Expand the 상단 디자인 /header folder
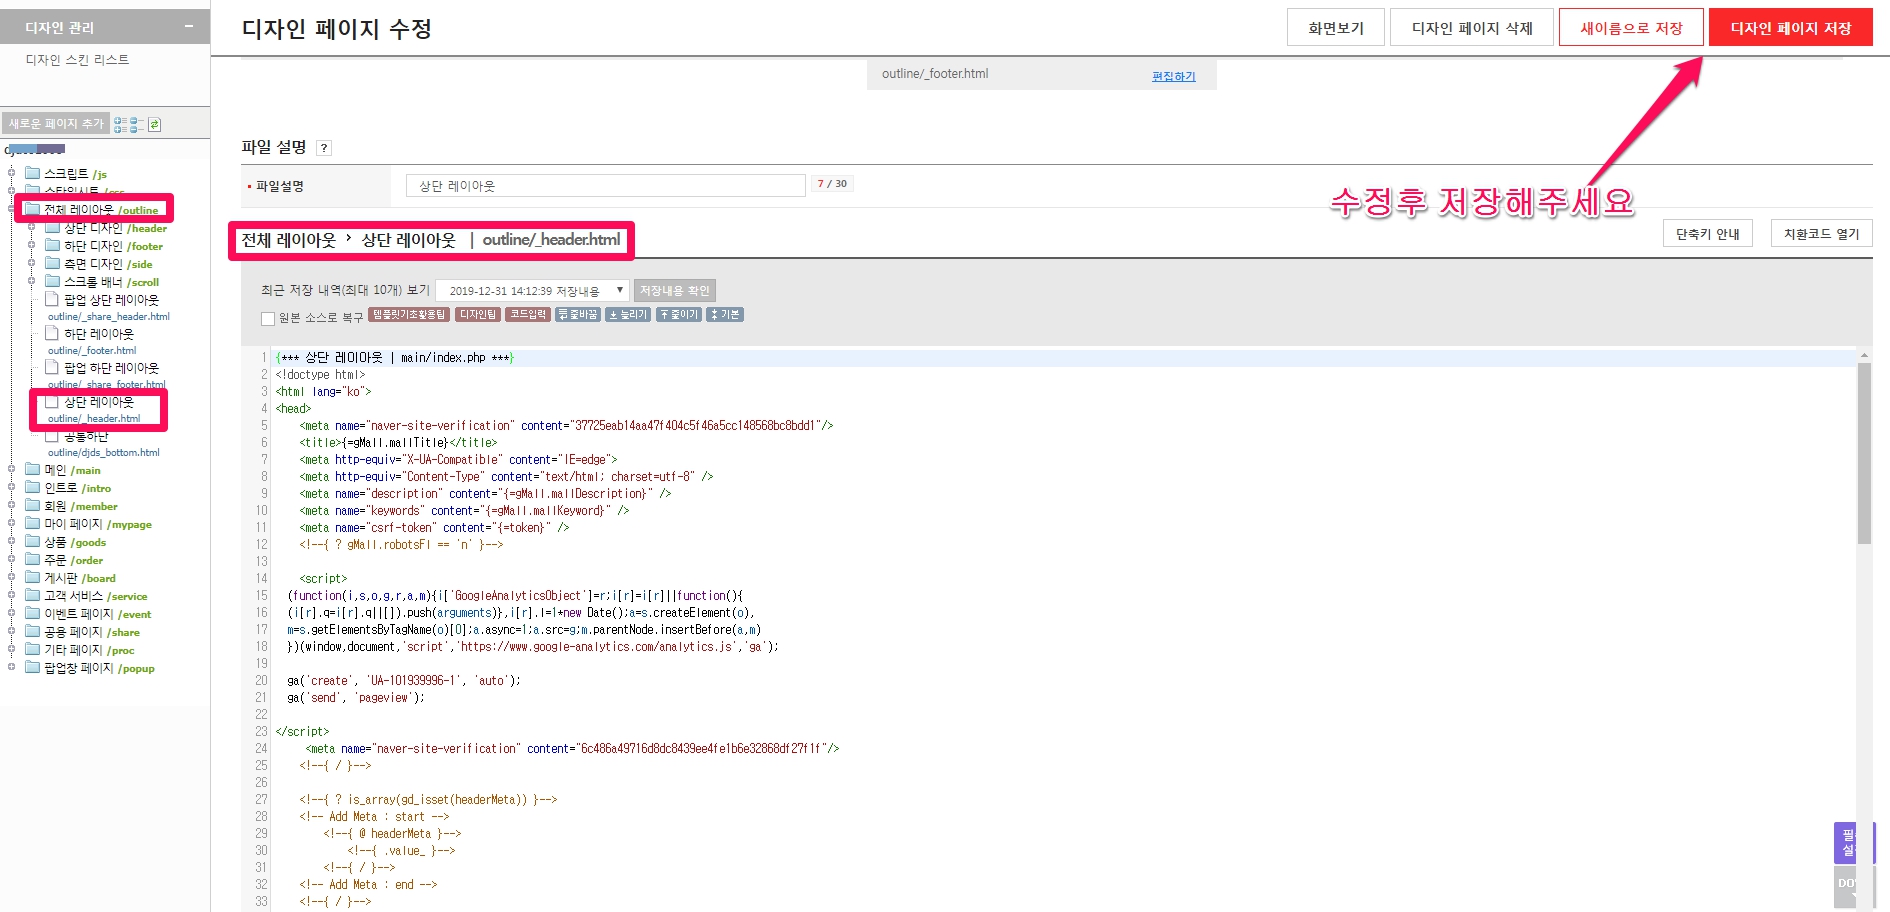 coord(32,228)
